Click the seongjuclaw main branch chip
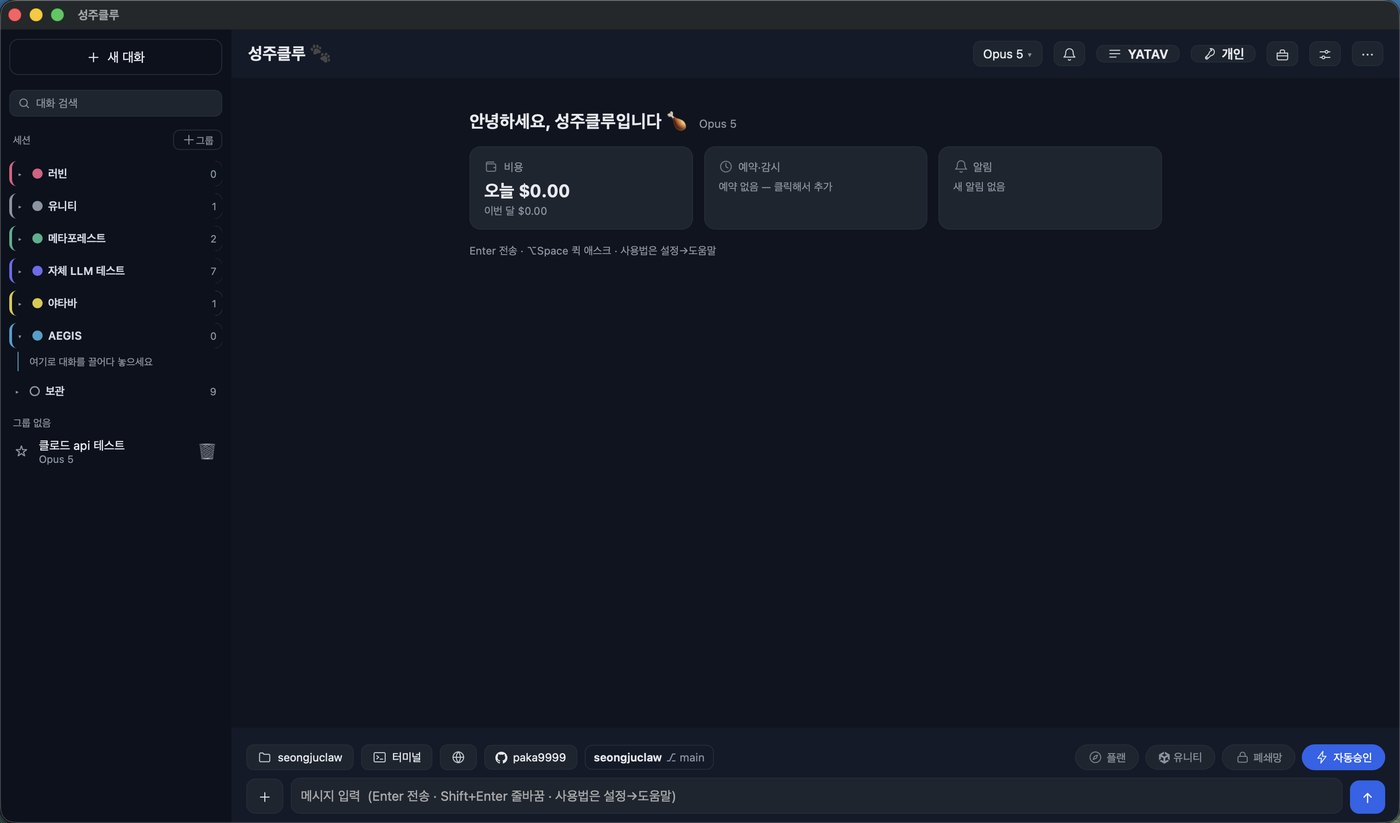The width and height of the screenshot is (1400, 823). (x=649, y=757)
